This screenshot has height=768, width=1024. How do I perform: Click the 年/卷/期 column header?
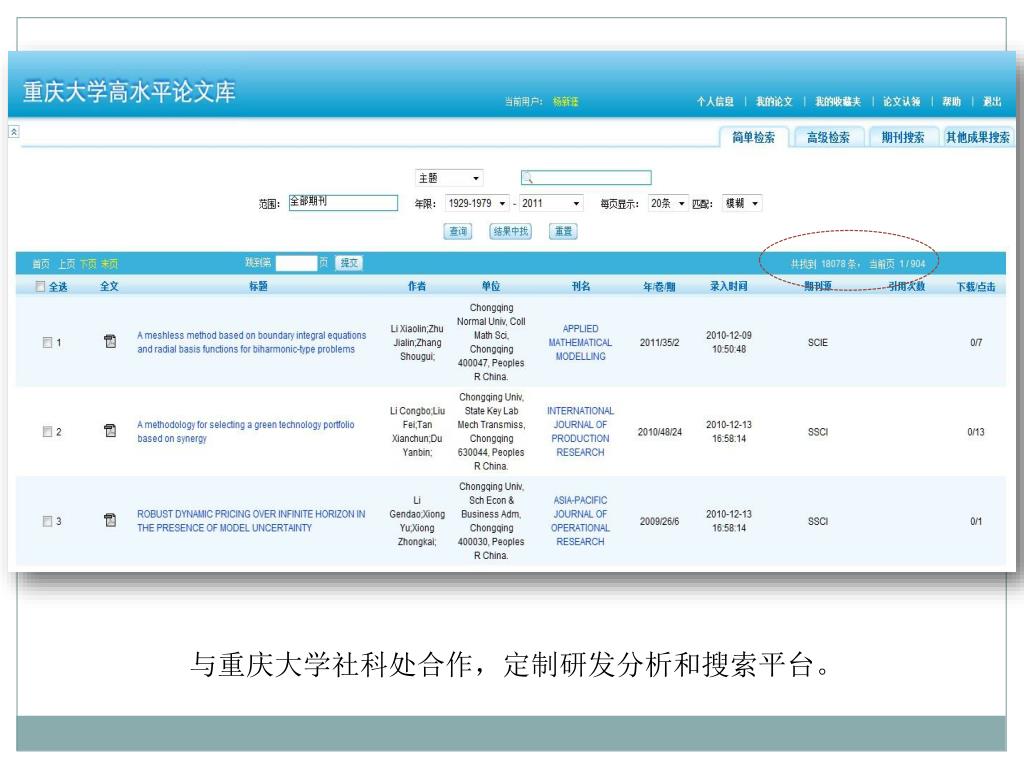(659, 286)
